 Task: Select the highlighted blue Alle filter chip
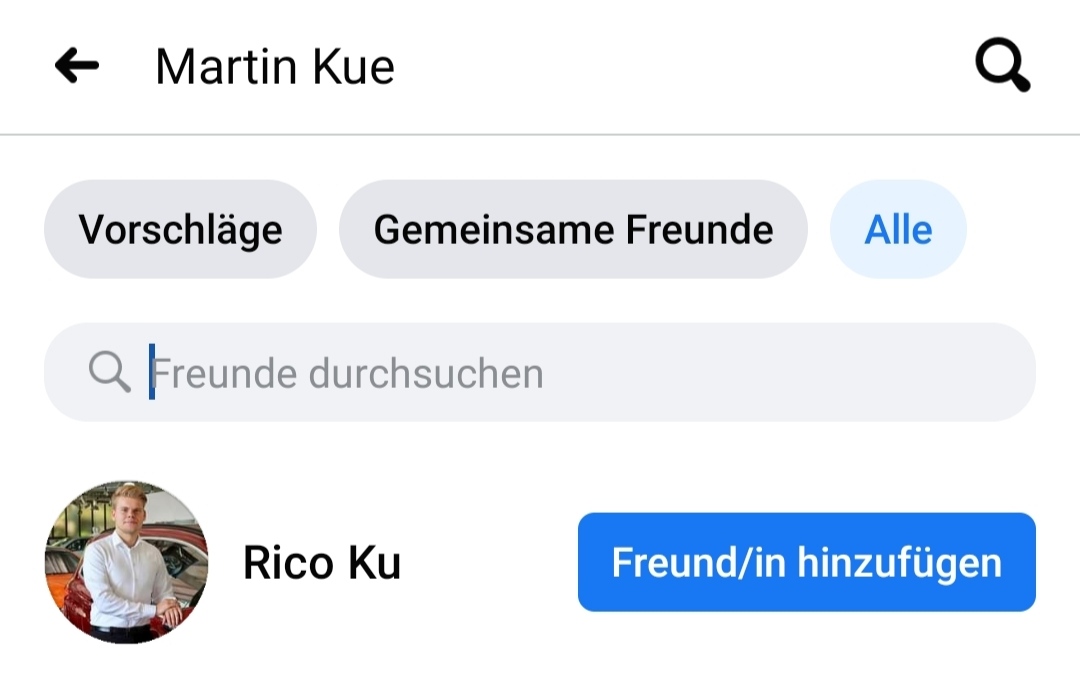click(x=898, y=229)
